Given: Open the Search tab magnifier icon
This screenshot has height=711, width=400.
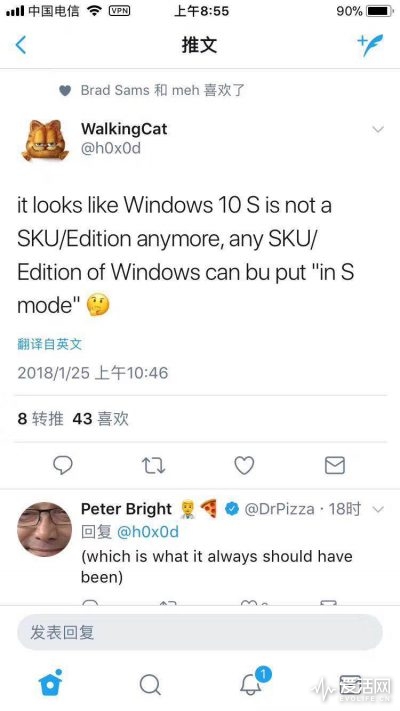Looking at the screenshot, I should click(x=150, y=684).
